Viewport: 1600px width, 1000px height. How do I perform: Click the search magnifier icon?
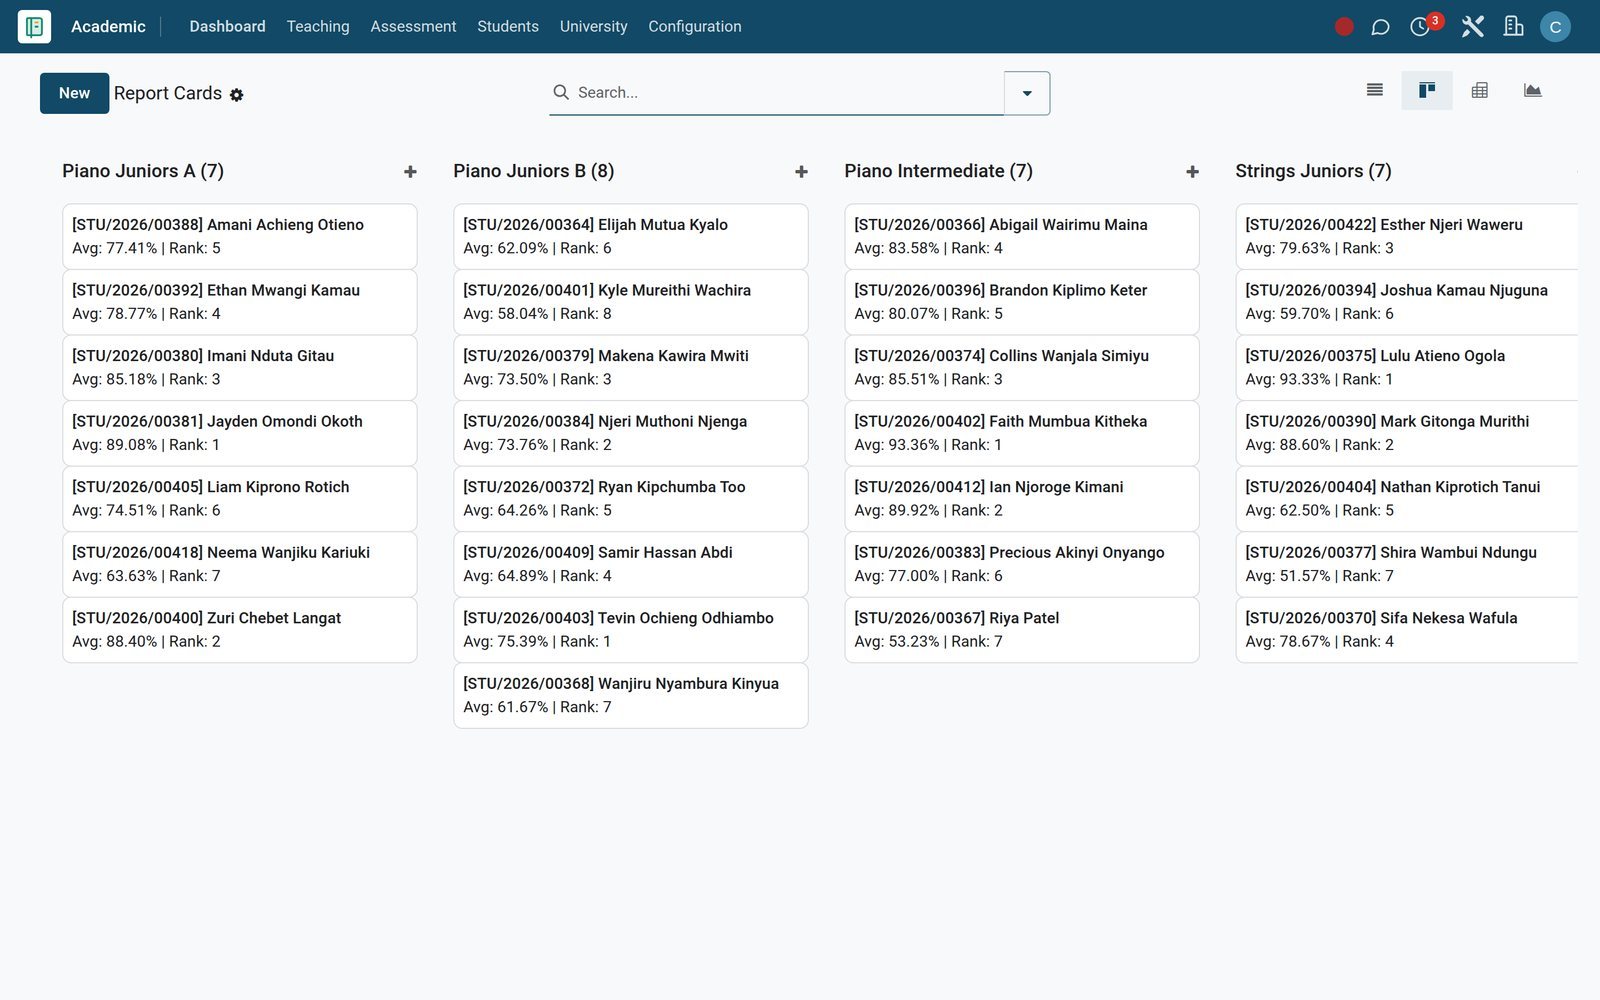tap(561, 92)
